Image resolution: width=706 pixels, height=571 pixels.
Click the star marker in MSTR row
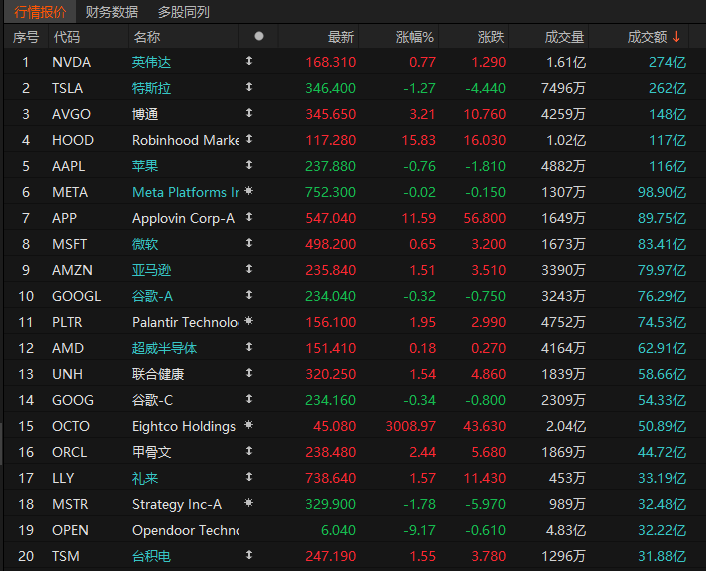coord(249,503)
